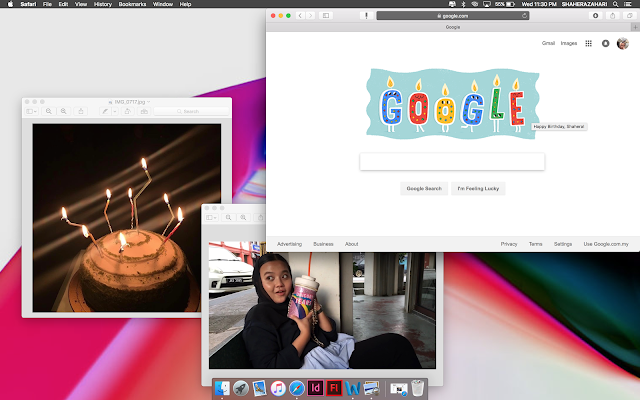Click the Safari extension exclamation button
The image size is (640, 400).
(x=366, y=16)
